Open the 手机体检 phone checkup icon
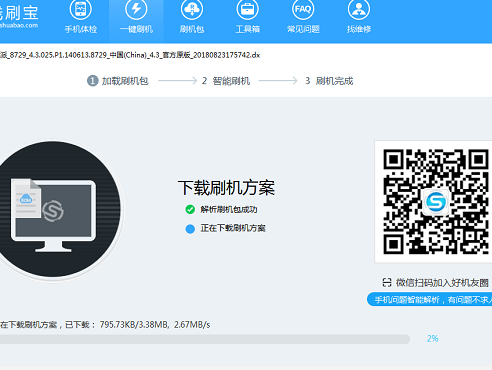Viewport: 492px width, 370px height. tap(81, 9)
